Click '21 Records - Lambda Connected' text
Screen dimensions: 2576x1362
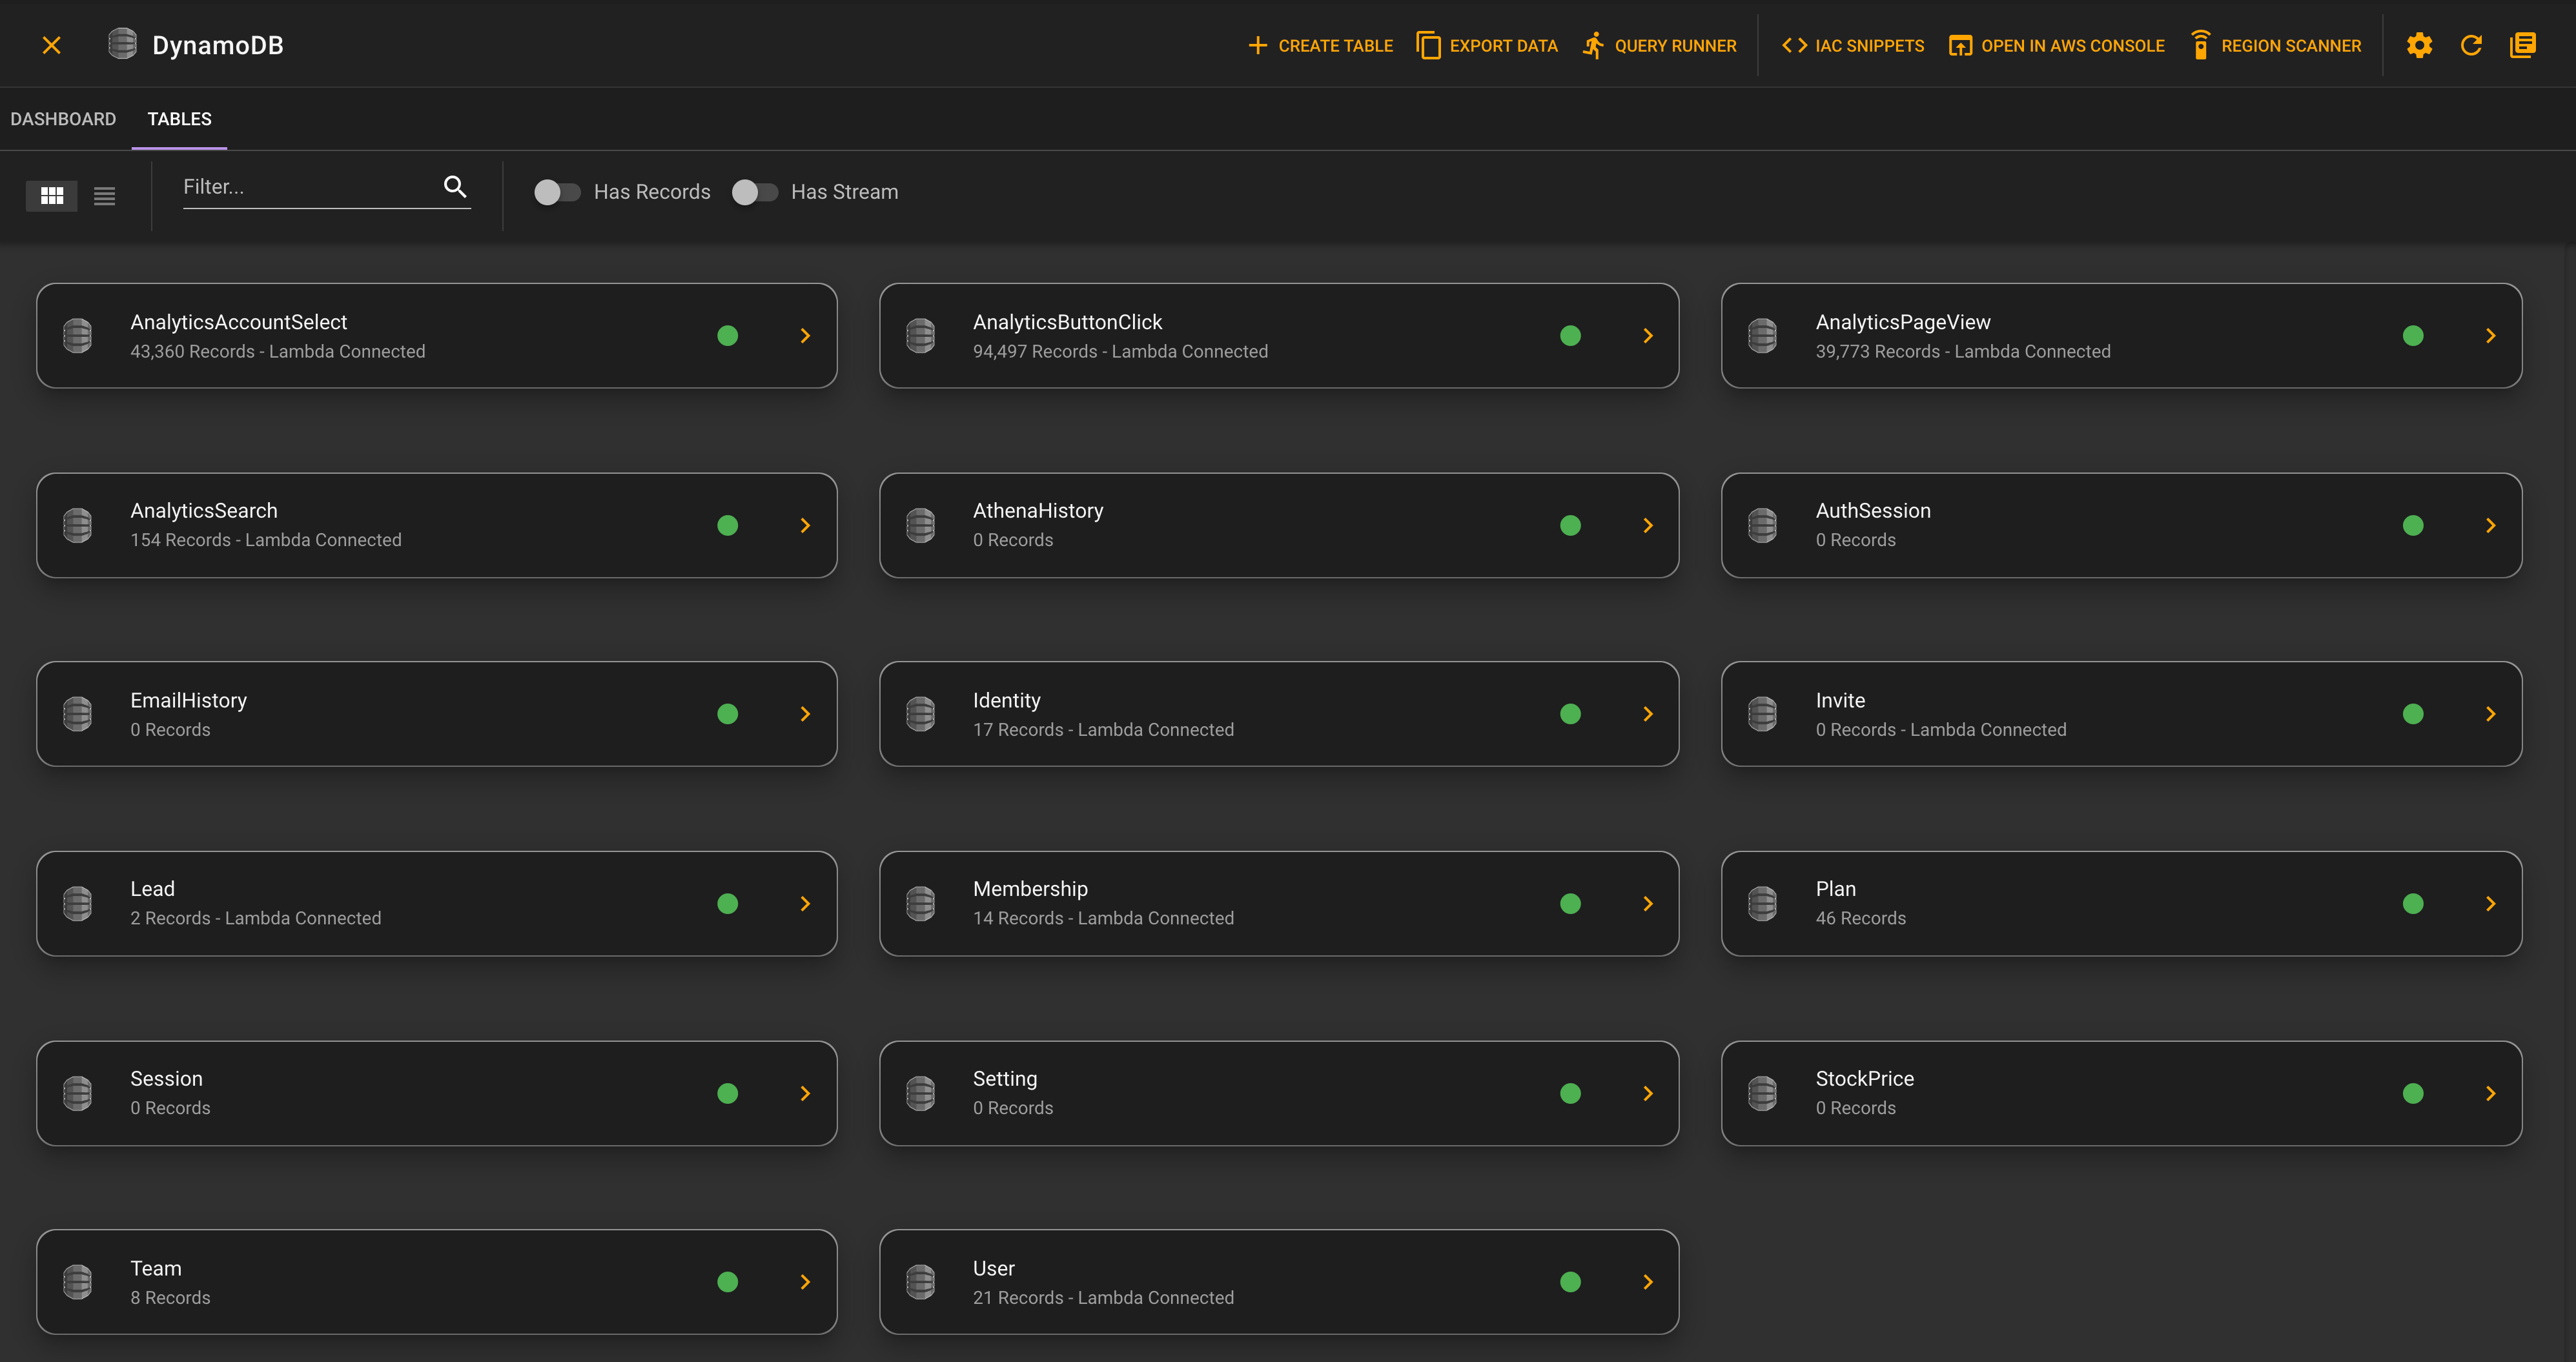[x=1103, y=1297]
